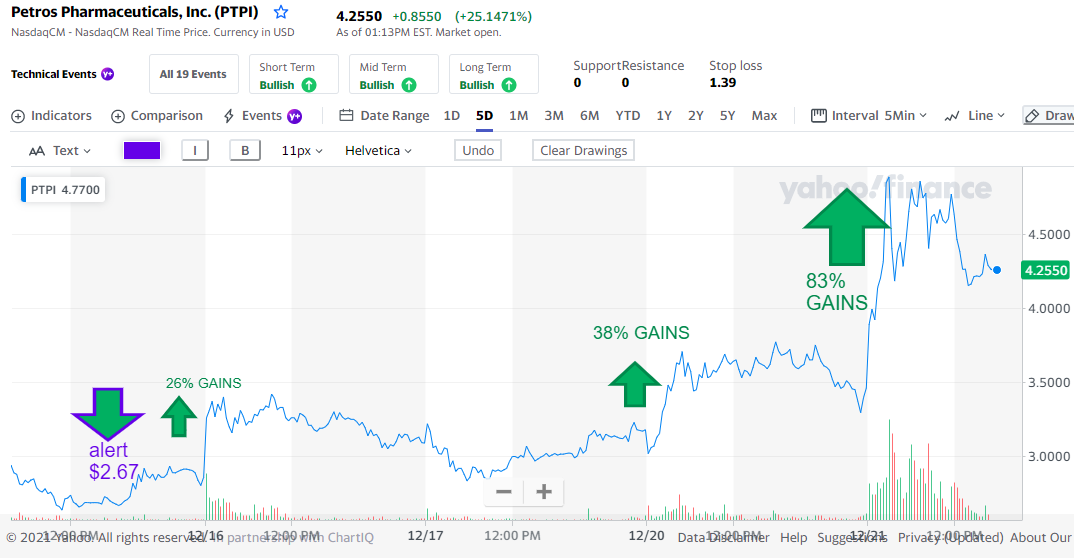Click Clear Drawings
The image size is (1074, 558).
[x=584, y=151]
